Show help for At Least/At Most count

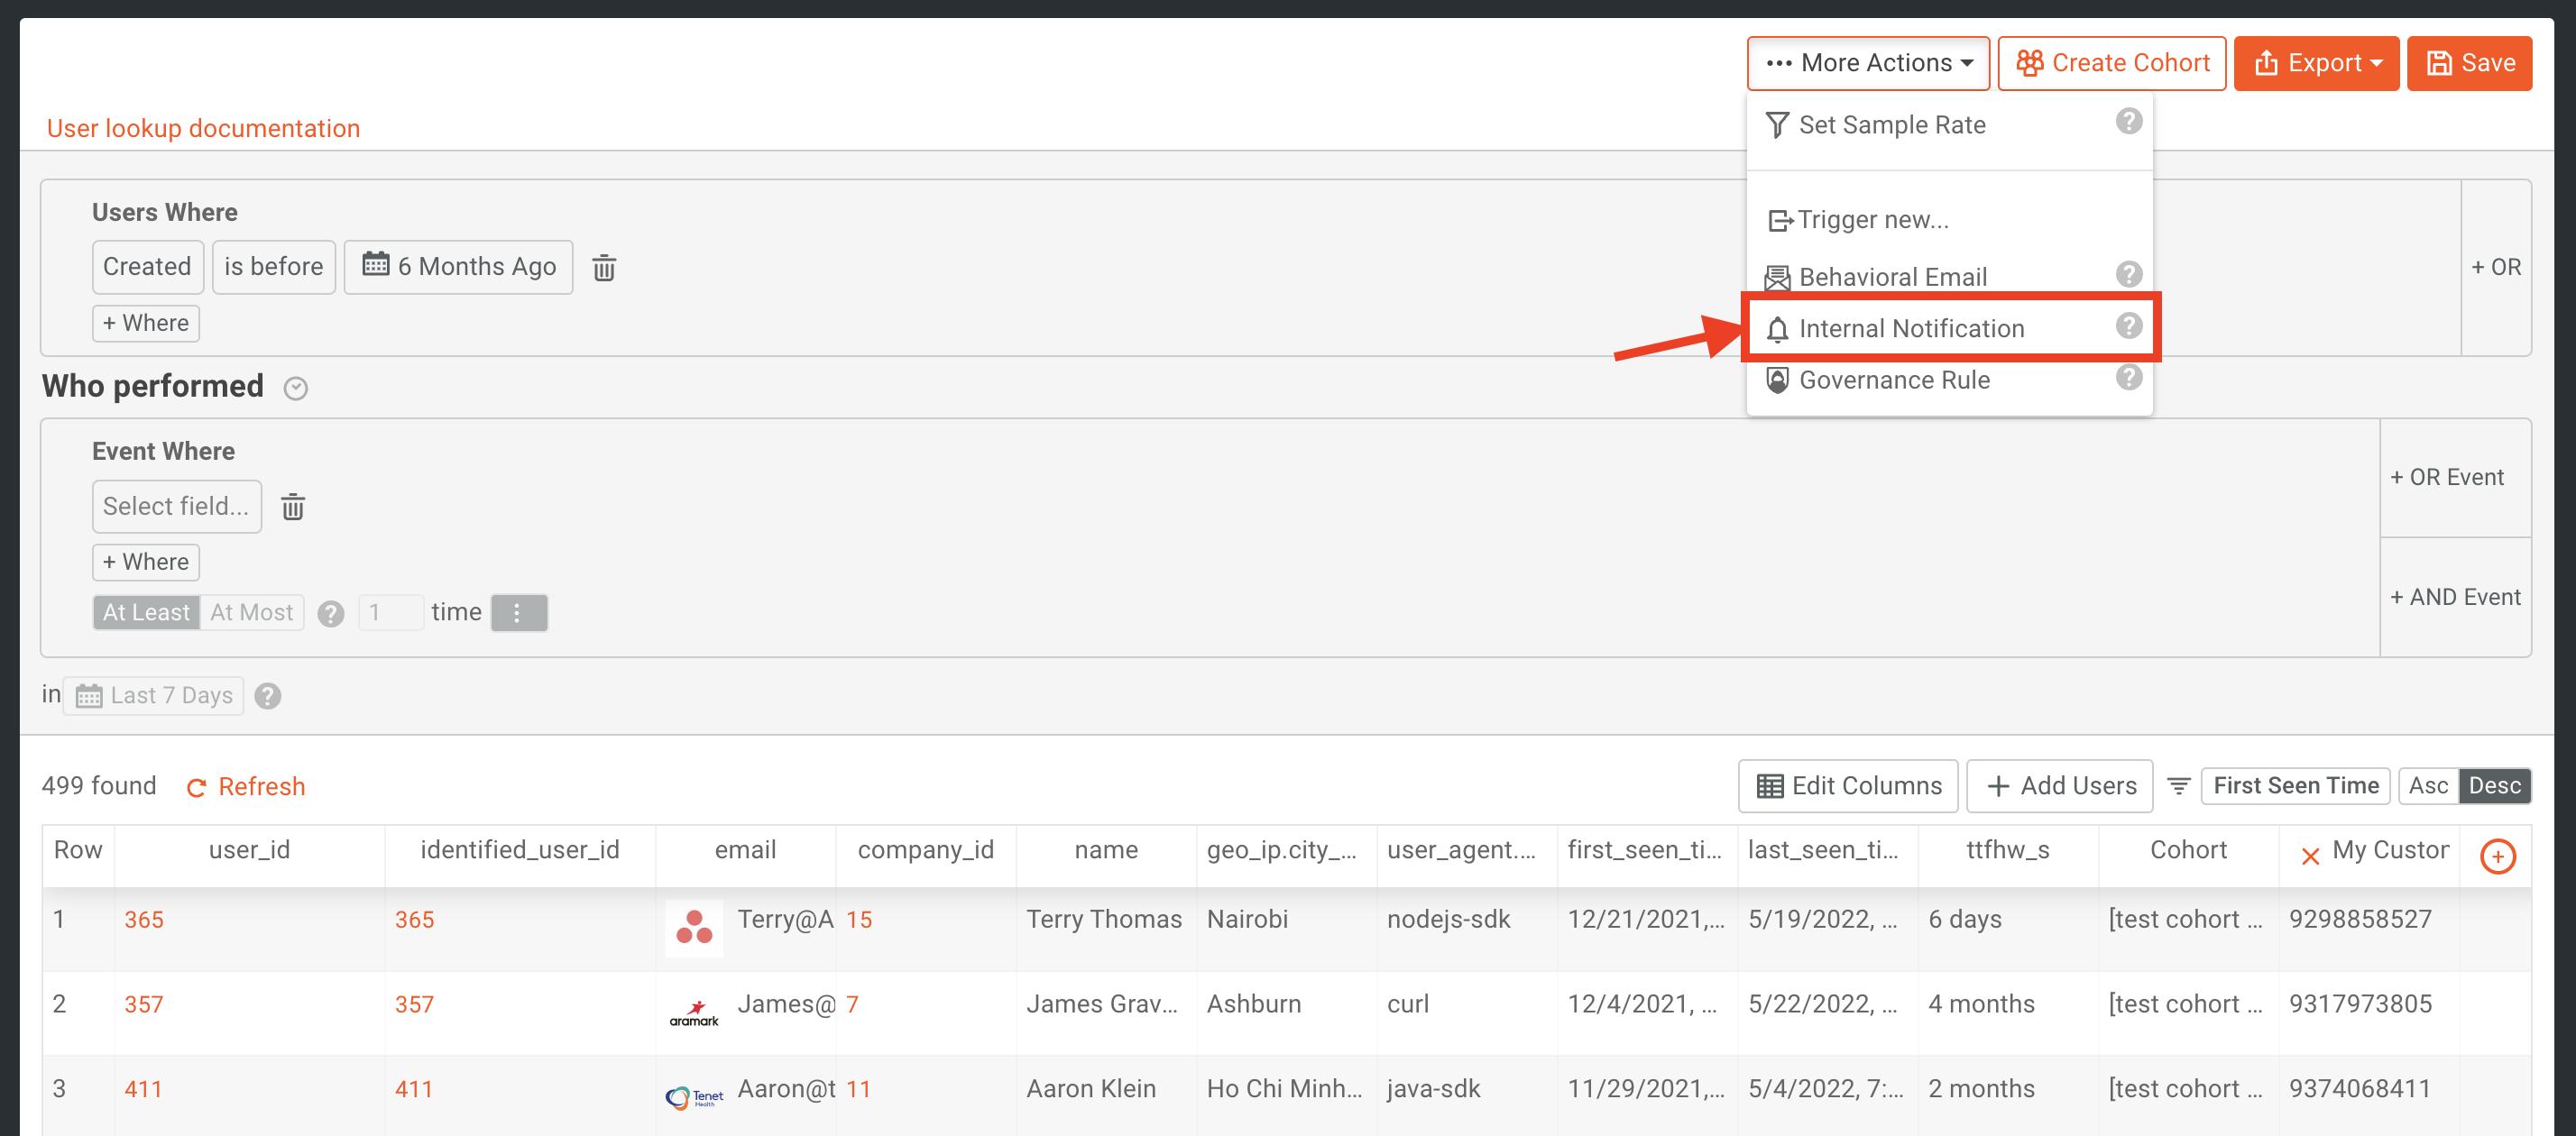click(x=330, y=613)
